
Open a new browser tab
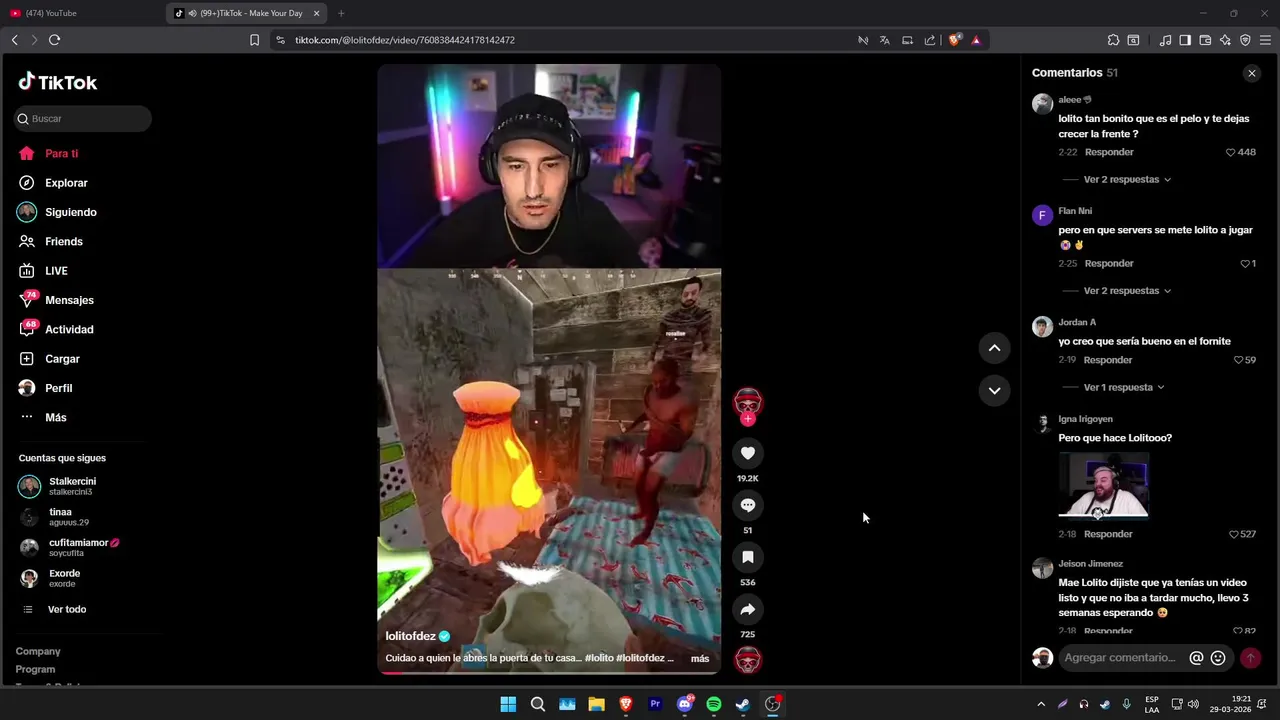[x=341, y=13]
